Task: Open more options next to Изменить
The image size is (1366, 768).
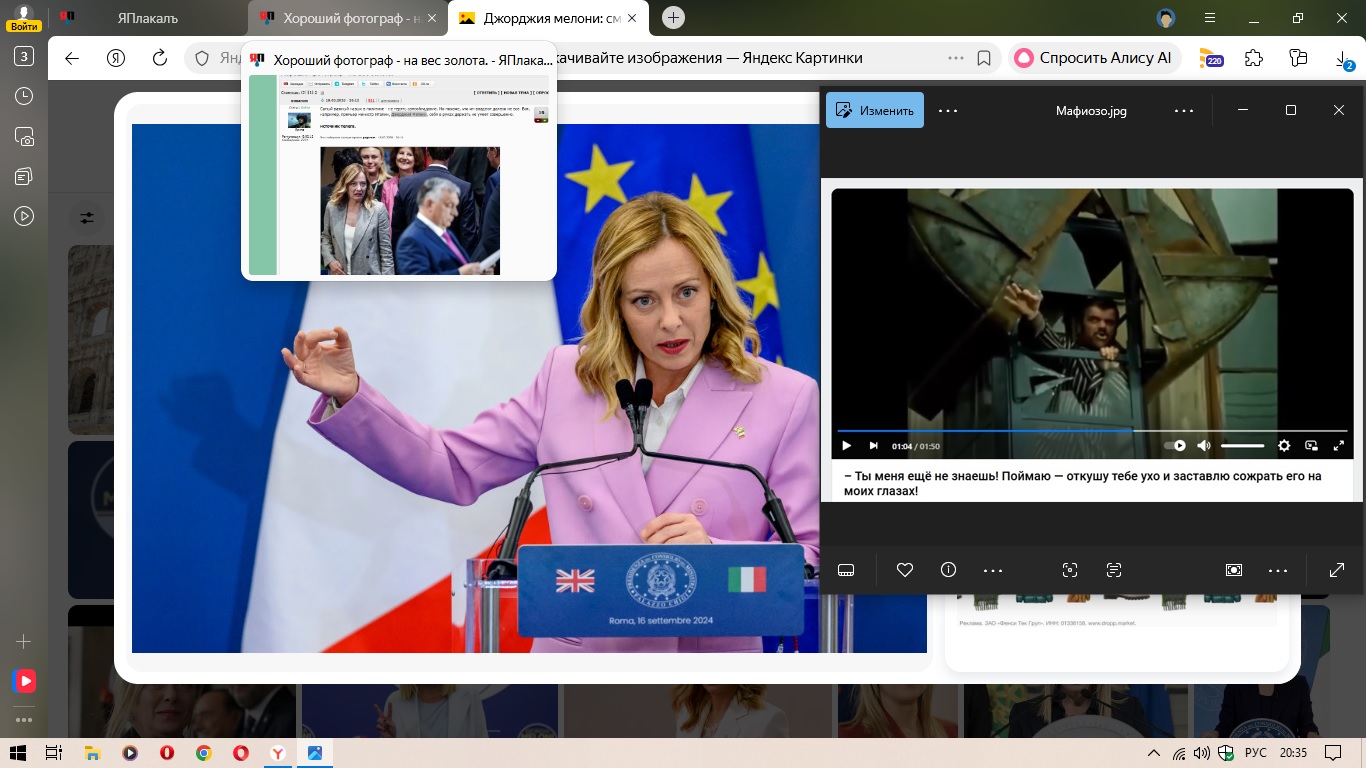Action: point(948,110)
